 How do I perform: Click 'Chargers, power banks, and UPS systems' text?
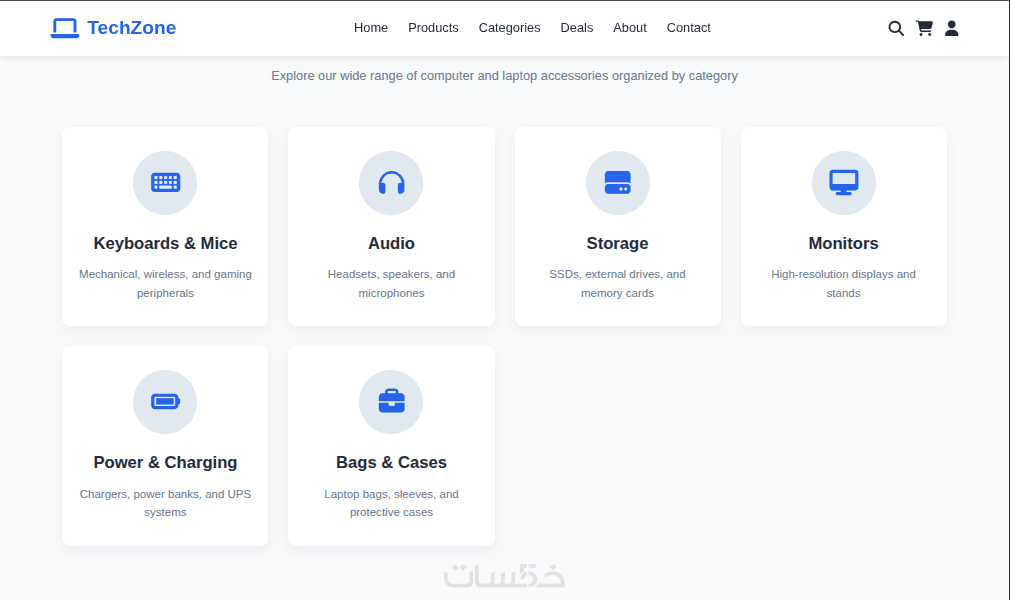(165, 503)
